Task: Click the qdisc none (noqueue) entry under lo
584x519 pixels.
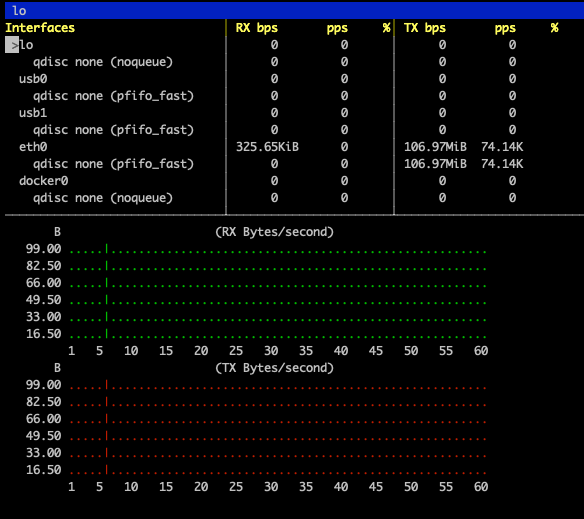Action: (x=103, y=62)
